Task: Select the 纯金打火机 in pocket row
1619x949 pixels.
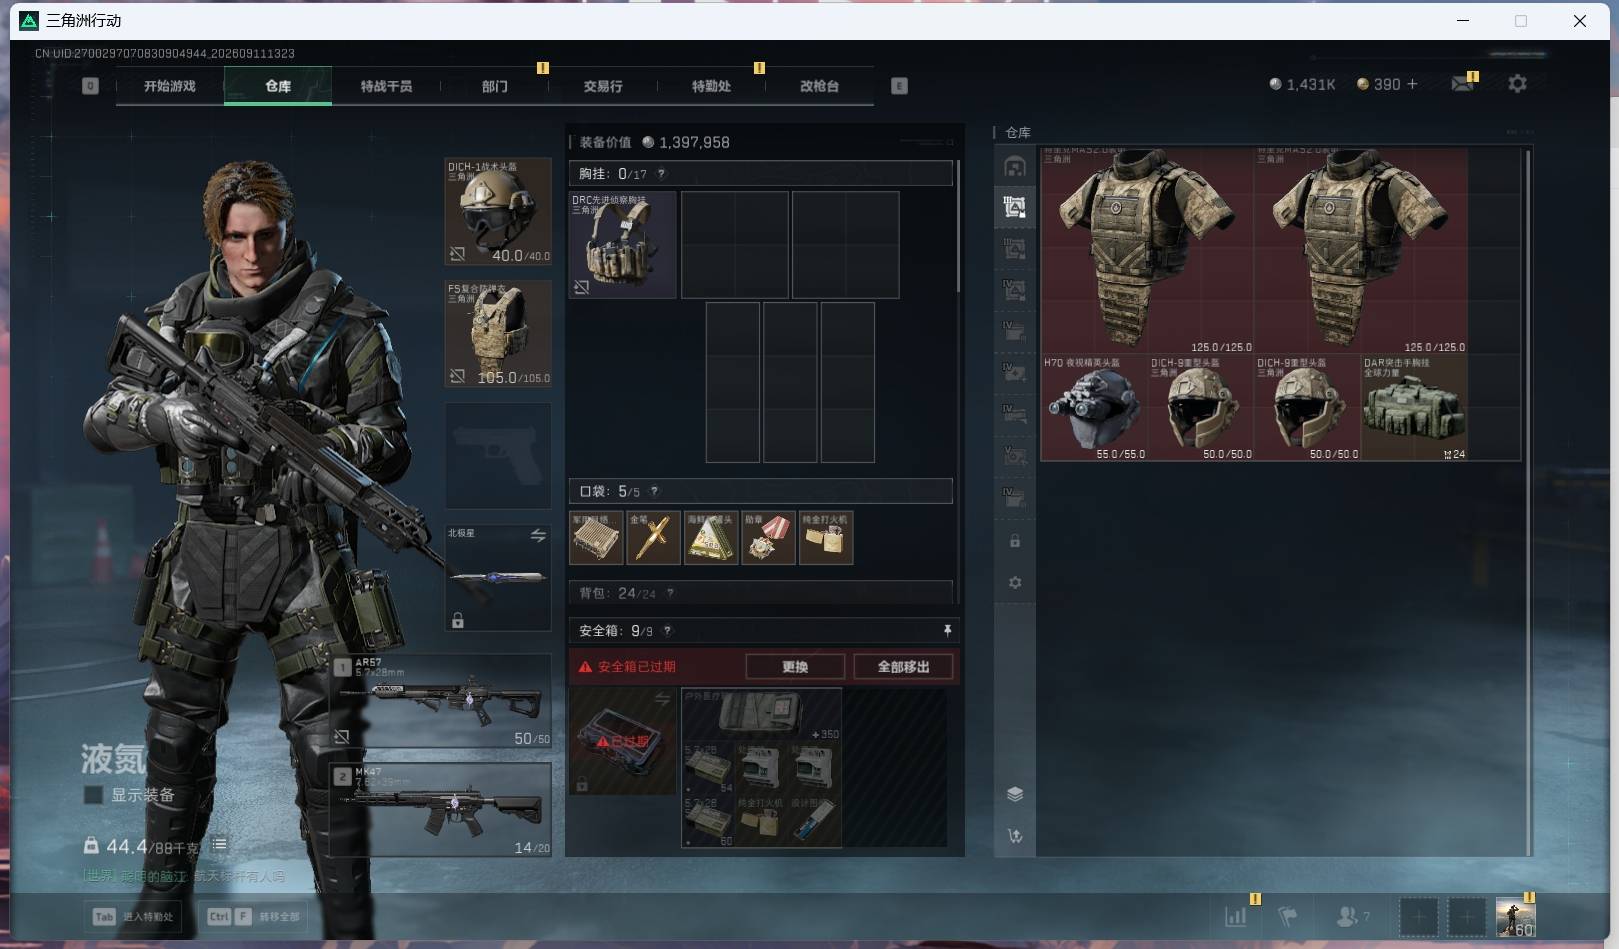Action: [826, 538]
